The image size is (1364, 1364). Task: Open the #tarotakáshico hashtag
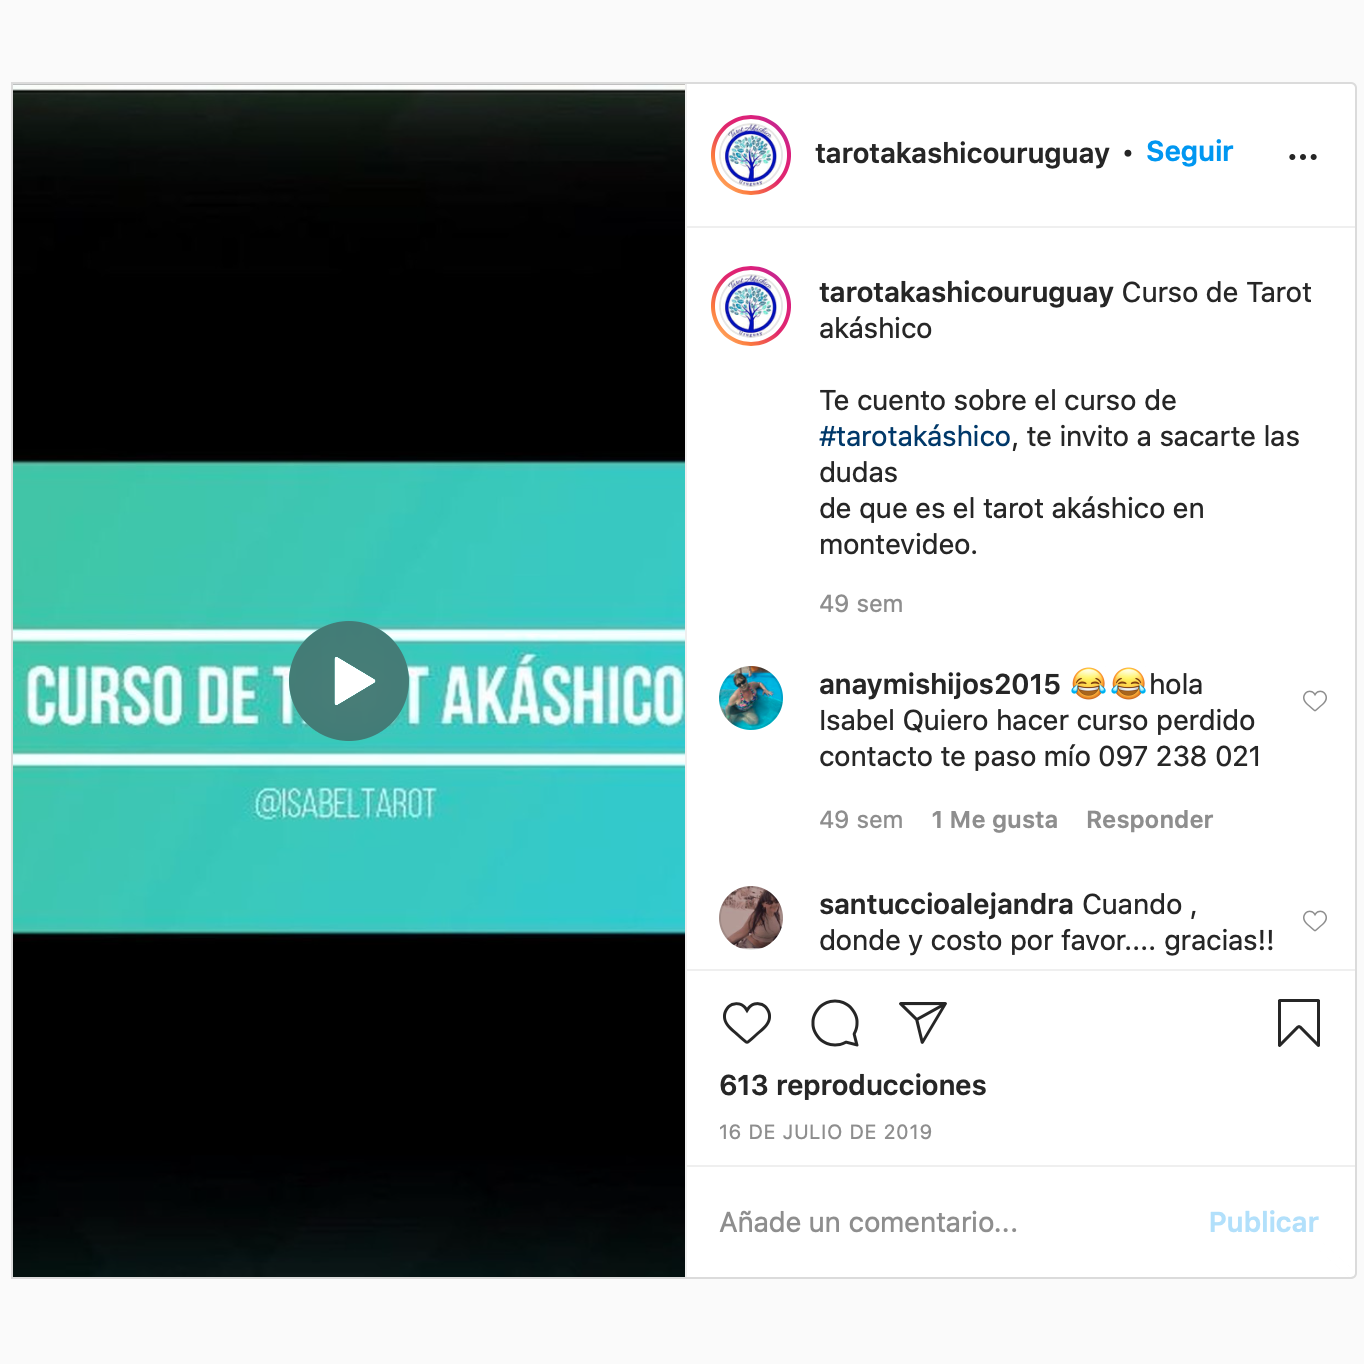click(915, 436)
